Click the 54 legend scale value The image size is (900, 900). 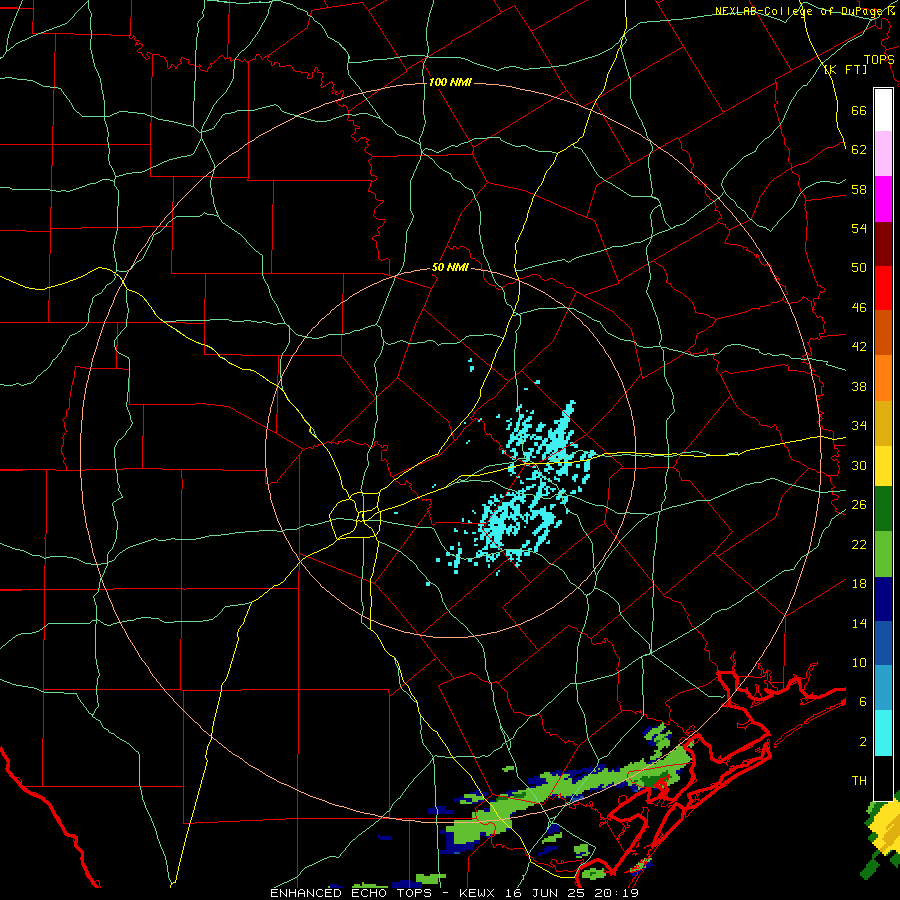(x=859, y=228)
